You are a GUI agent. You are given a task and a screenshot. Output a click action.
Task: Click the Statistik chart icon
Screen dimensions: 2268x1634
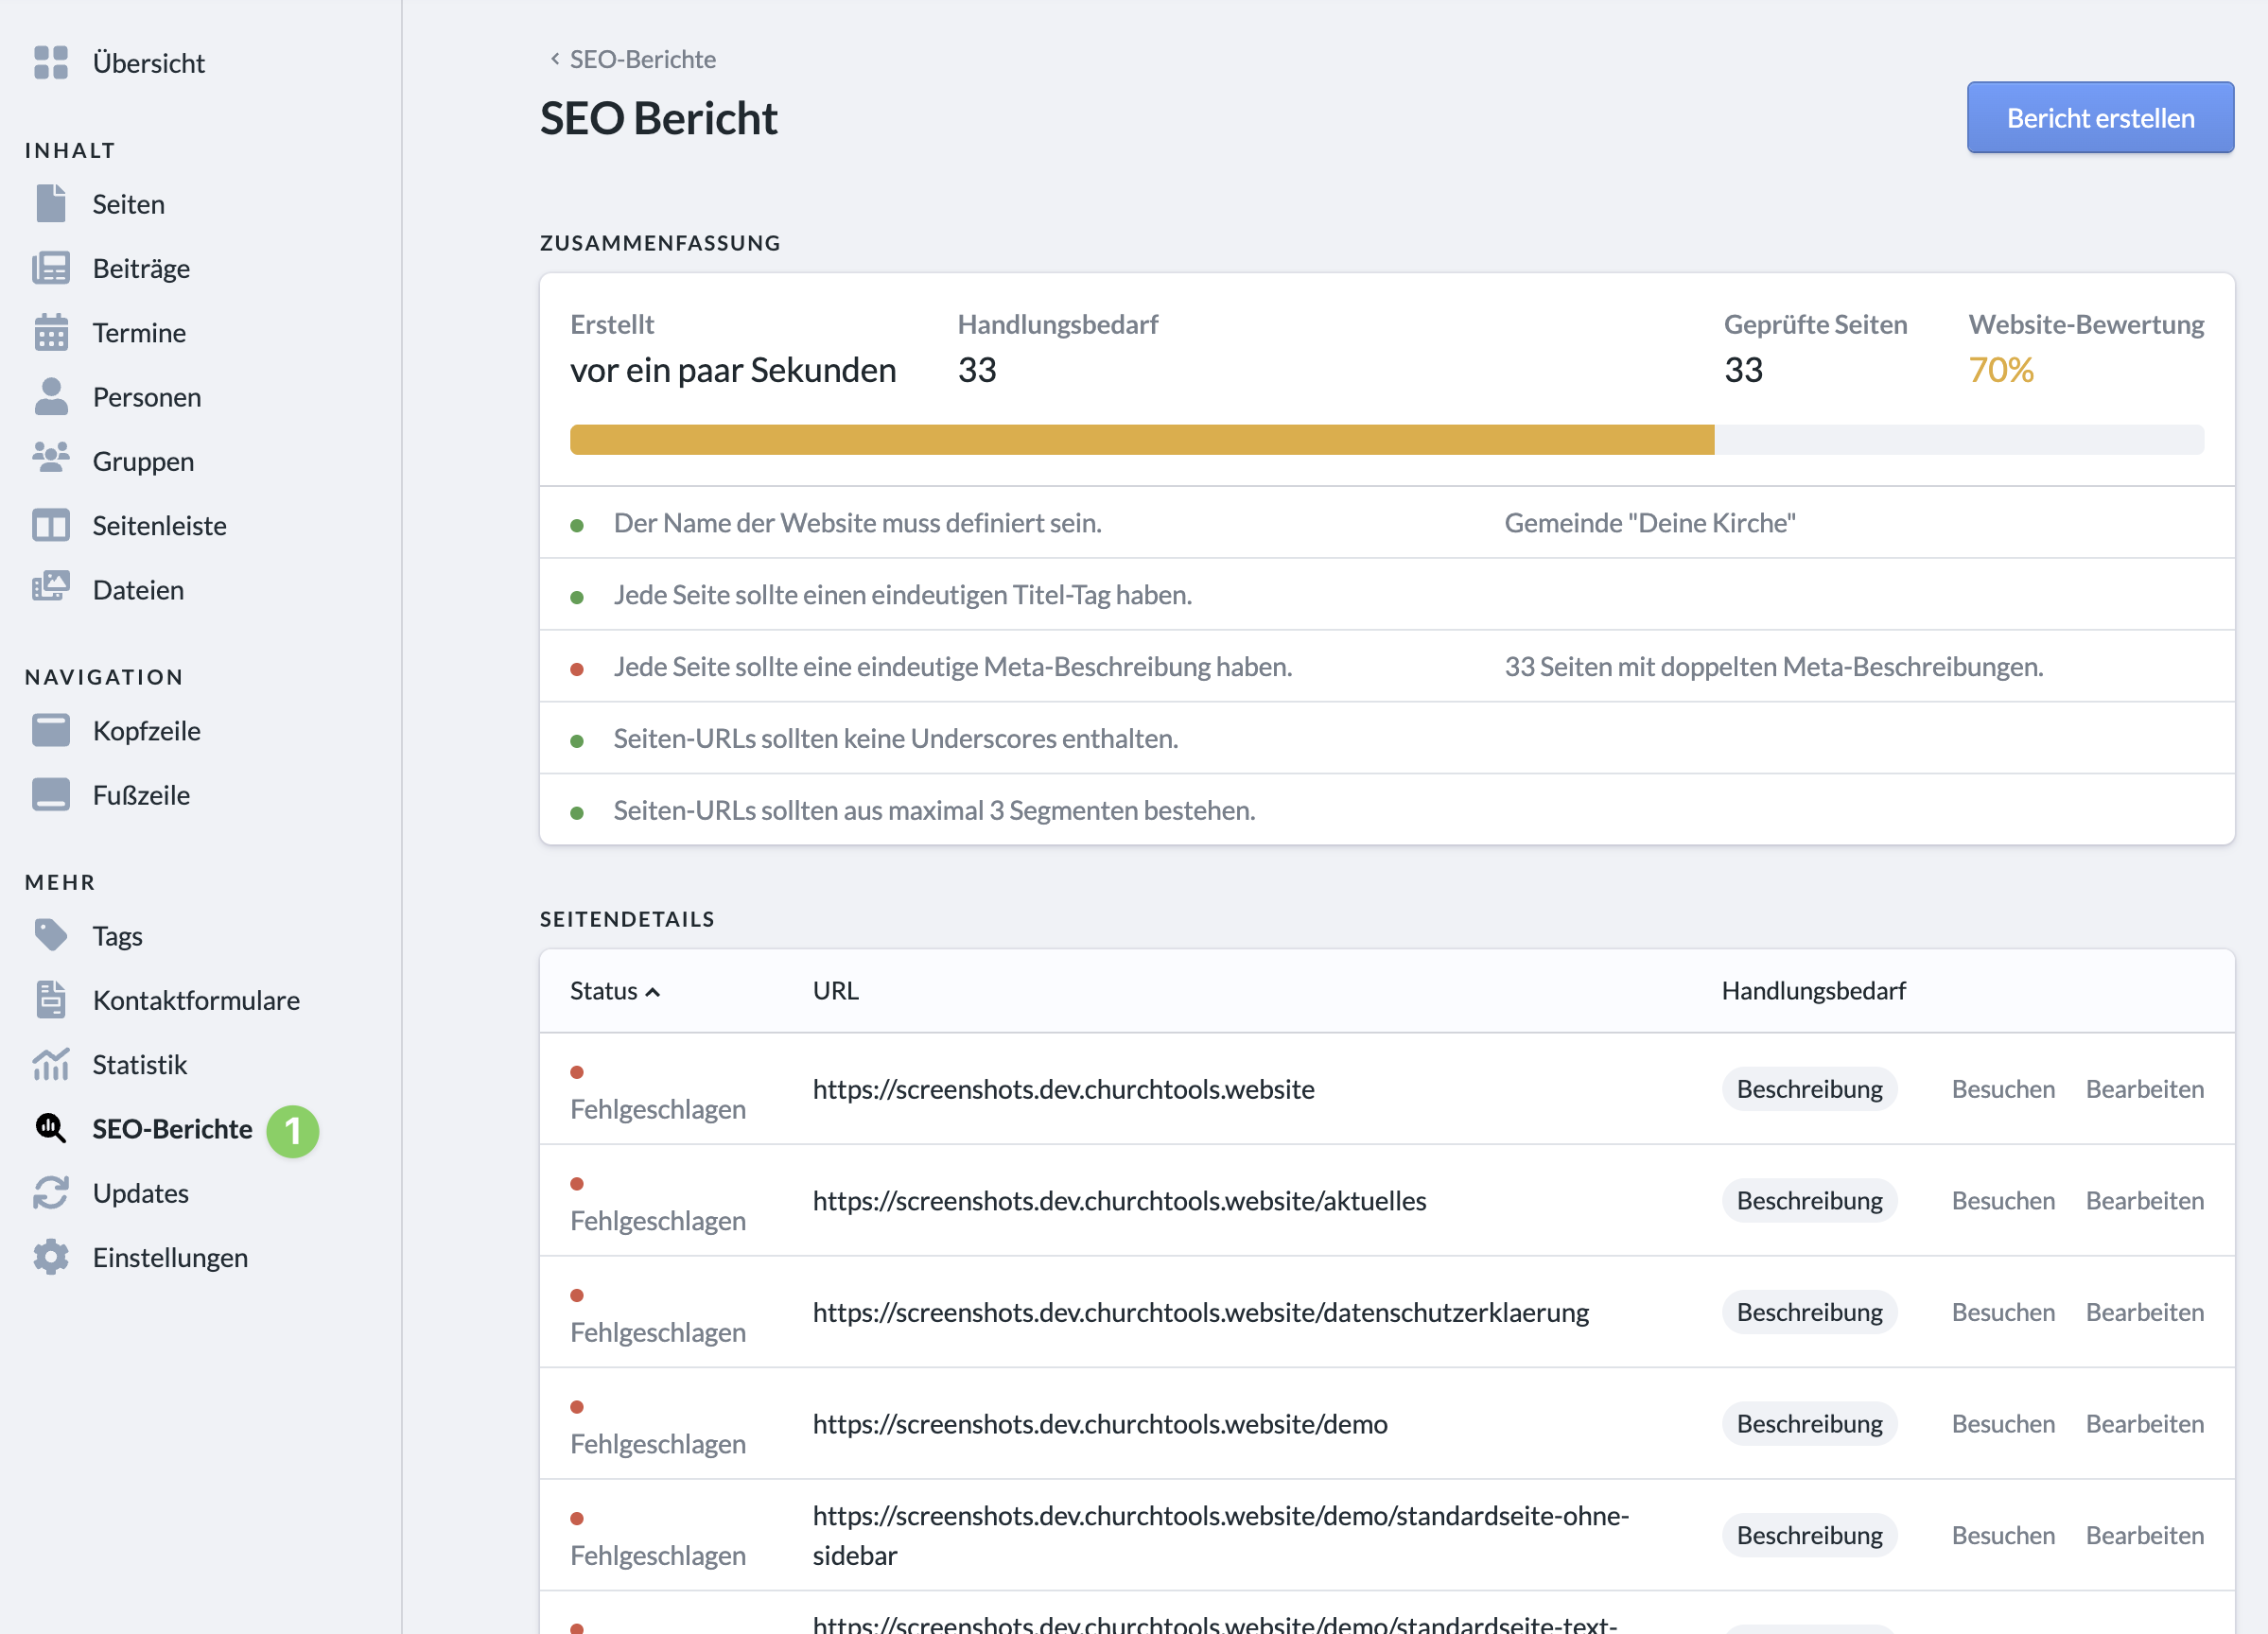click(x=51, y=1064)
